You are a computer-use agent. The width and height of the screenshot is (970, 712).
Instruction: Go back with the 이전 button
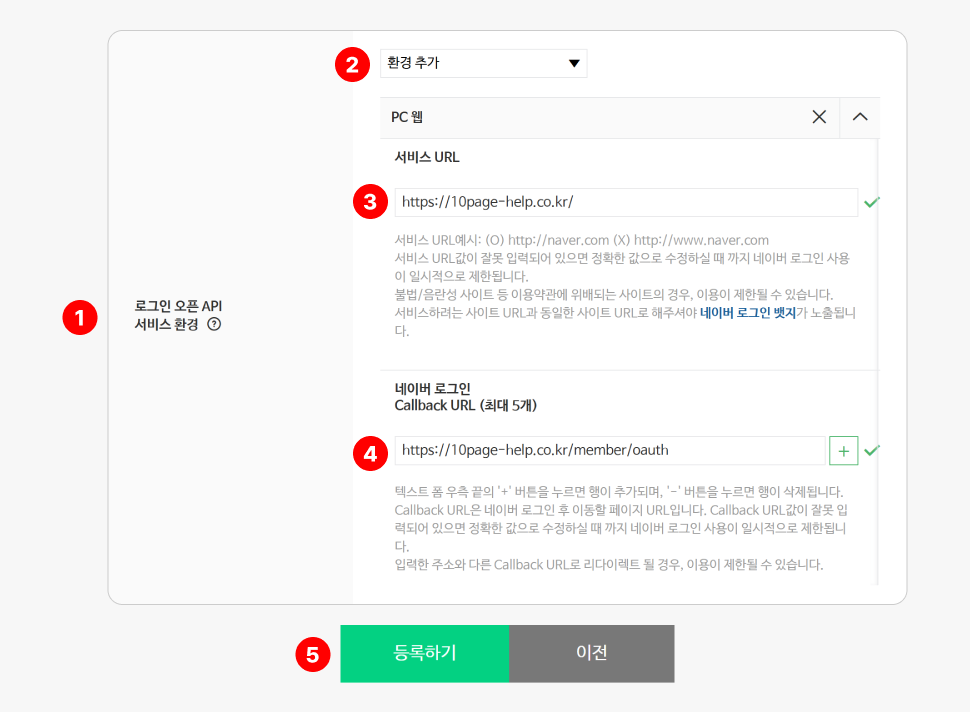pyautogui.click(x=591, y=654)
